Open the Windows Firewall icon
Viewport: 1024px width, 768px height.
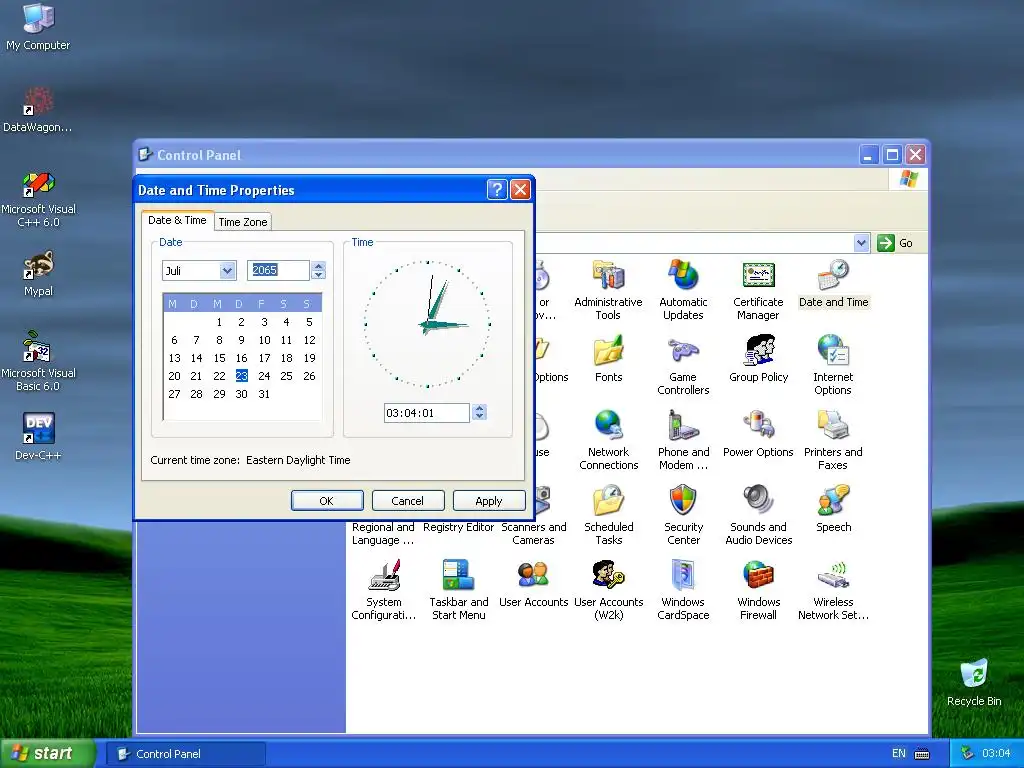[758, 575]
